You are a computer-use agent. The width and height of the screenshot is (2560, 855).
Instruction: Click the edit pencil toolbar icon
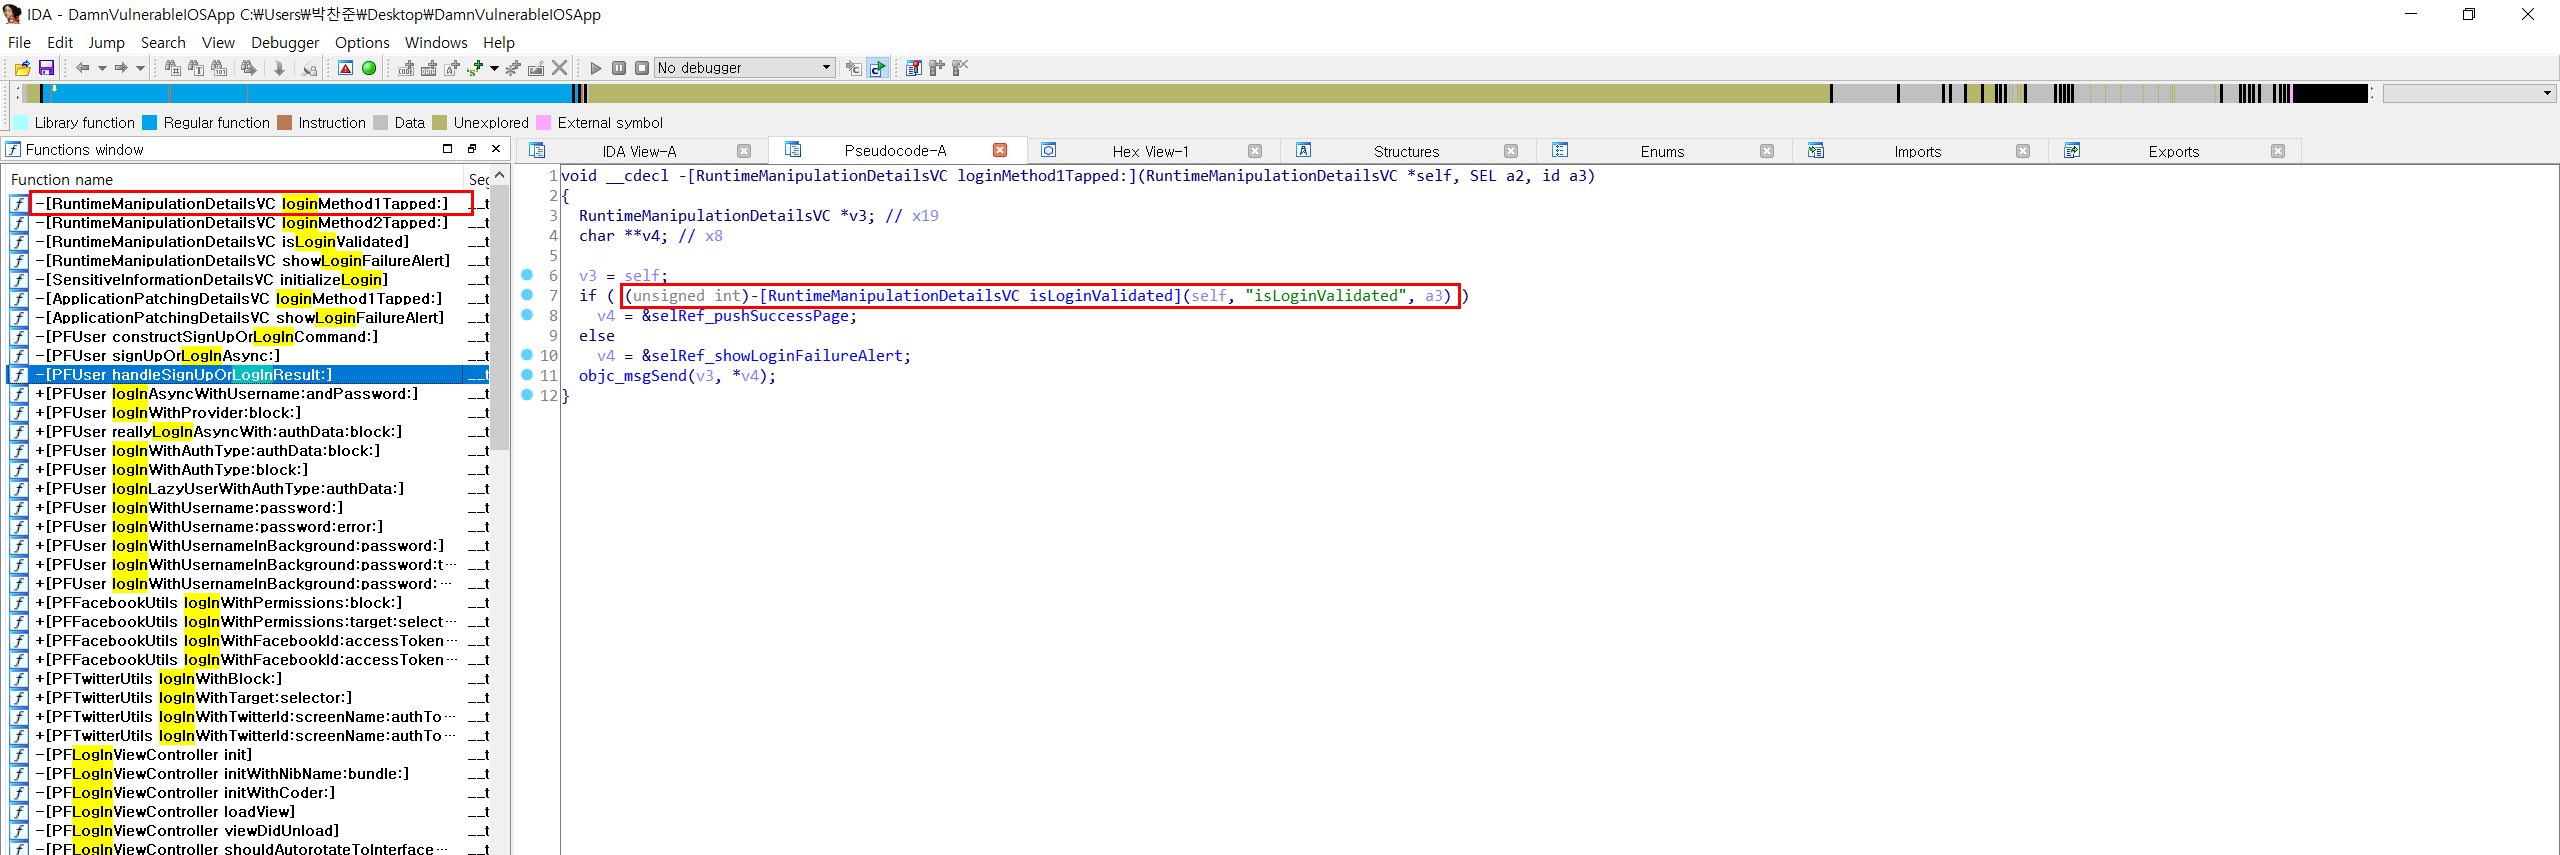[536, 68]
